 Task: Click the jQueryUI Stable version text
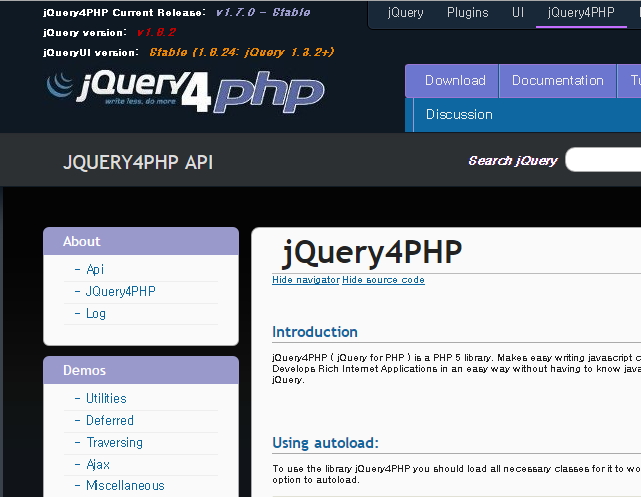(242, 52)
